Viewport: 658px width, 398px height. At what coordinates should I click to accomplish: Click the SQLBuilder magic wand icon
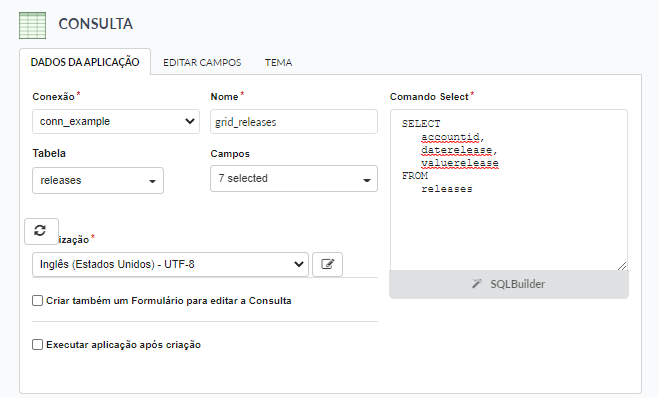tap(476, 284)
